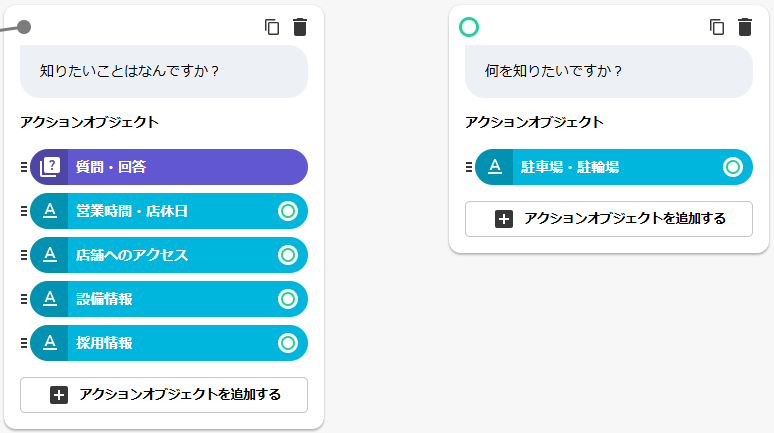The height and width of the screenshot is (433, 774).
Task: Click the text icon on 営業時間・店休日
Action: click(x=49, y=211)
